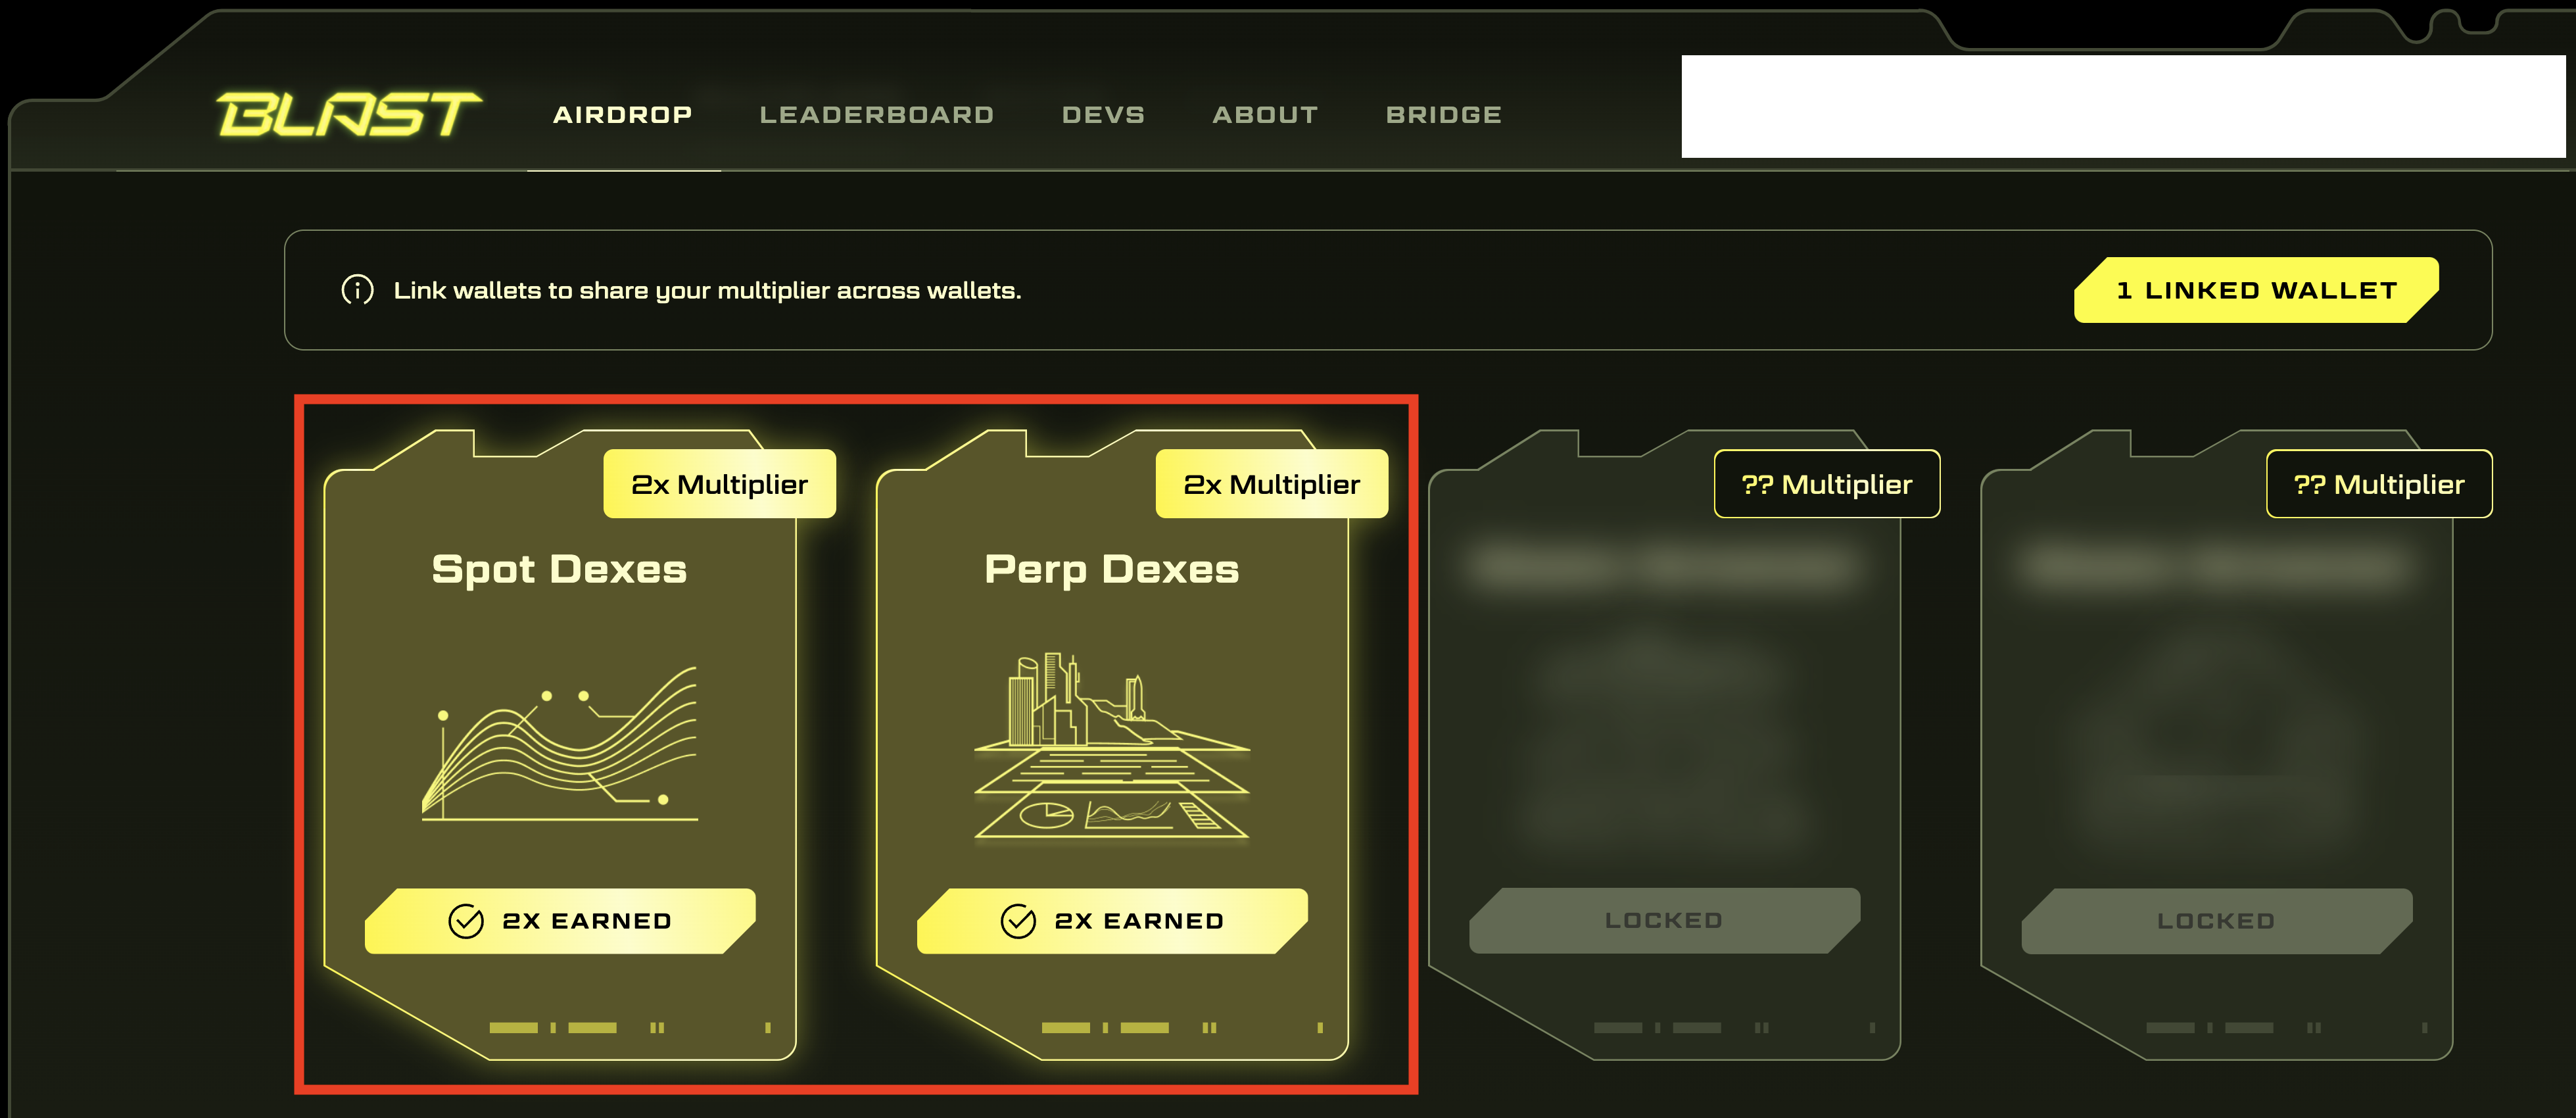This screenshot has width=2576, height=1118.
Task: Click the checkmark icon on Perp Dexes earned
Action: tap(1018, 921)
